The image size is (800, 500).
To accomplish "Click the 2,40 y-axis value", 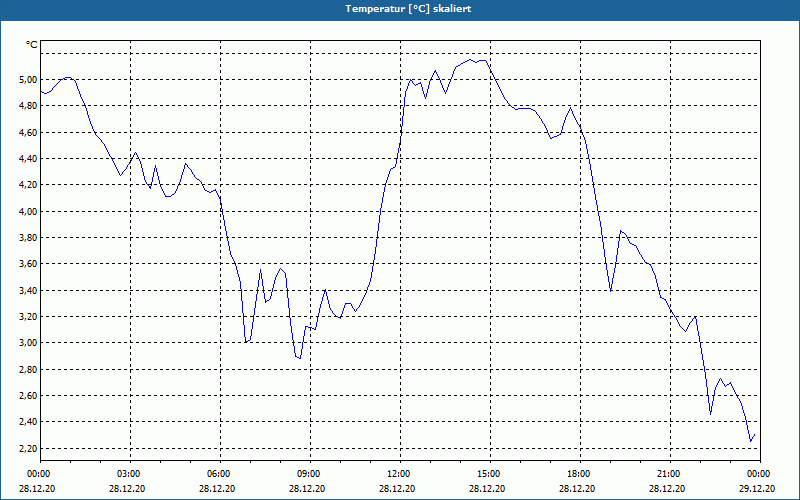I will point(28,422).
